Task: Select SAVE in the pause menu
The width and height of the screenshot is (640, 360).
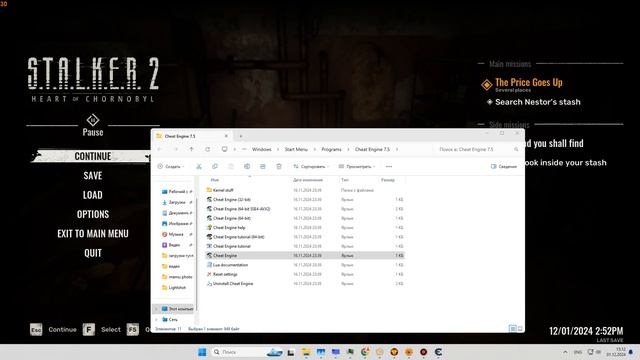Action: tap(93, 176)
